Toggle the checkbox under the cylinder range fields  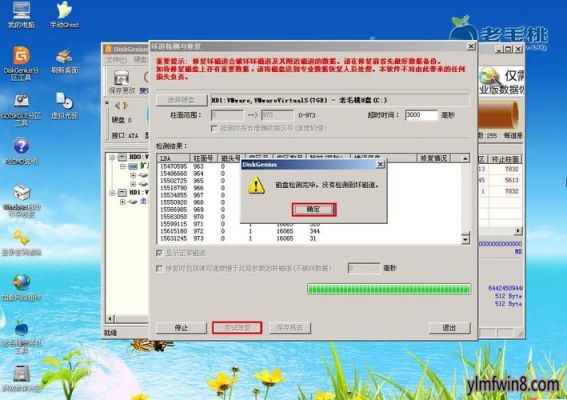click(214, 128)
